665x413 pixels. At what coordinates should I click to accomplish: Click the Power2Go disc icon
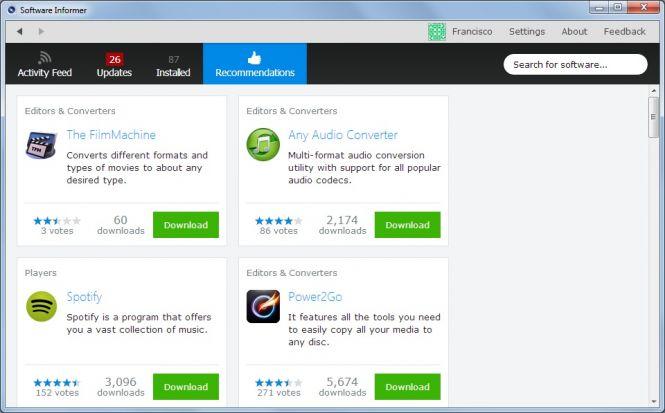click(263, 306)
